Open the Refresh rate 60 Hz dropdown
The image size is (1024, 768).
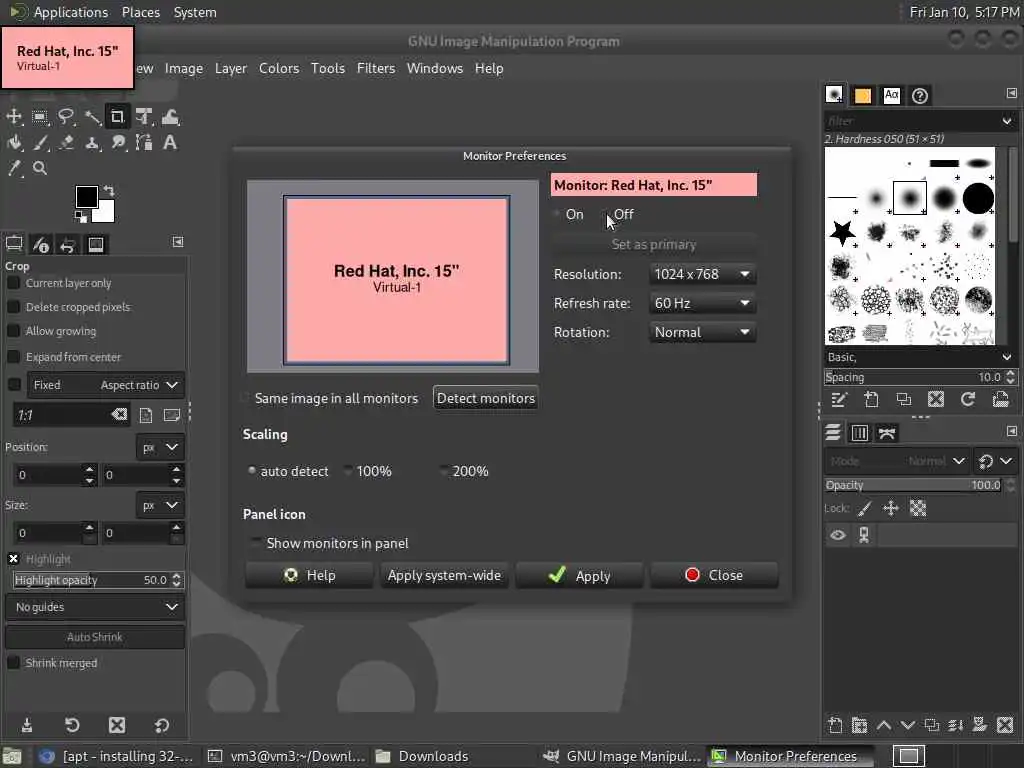click(703, 303)
